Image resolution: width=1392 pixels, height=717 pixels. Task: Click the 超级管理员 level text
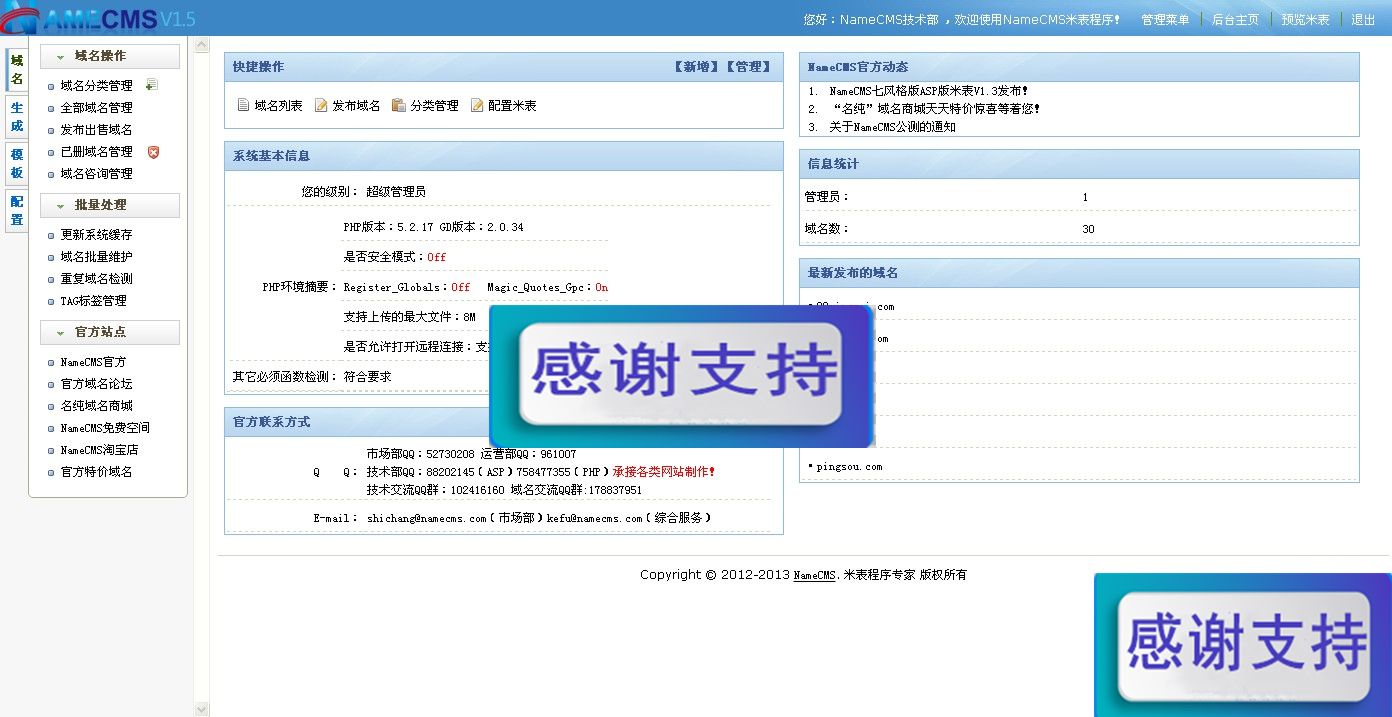pyautogui.click(x=396, y=191)
